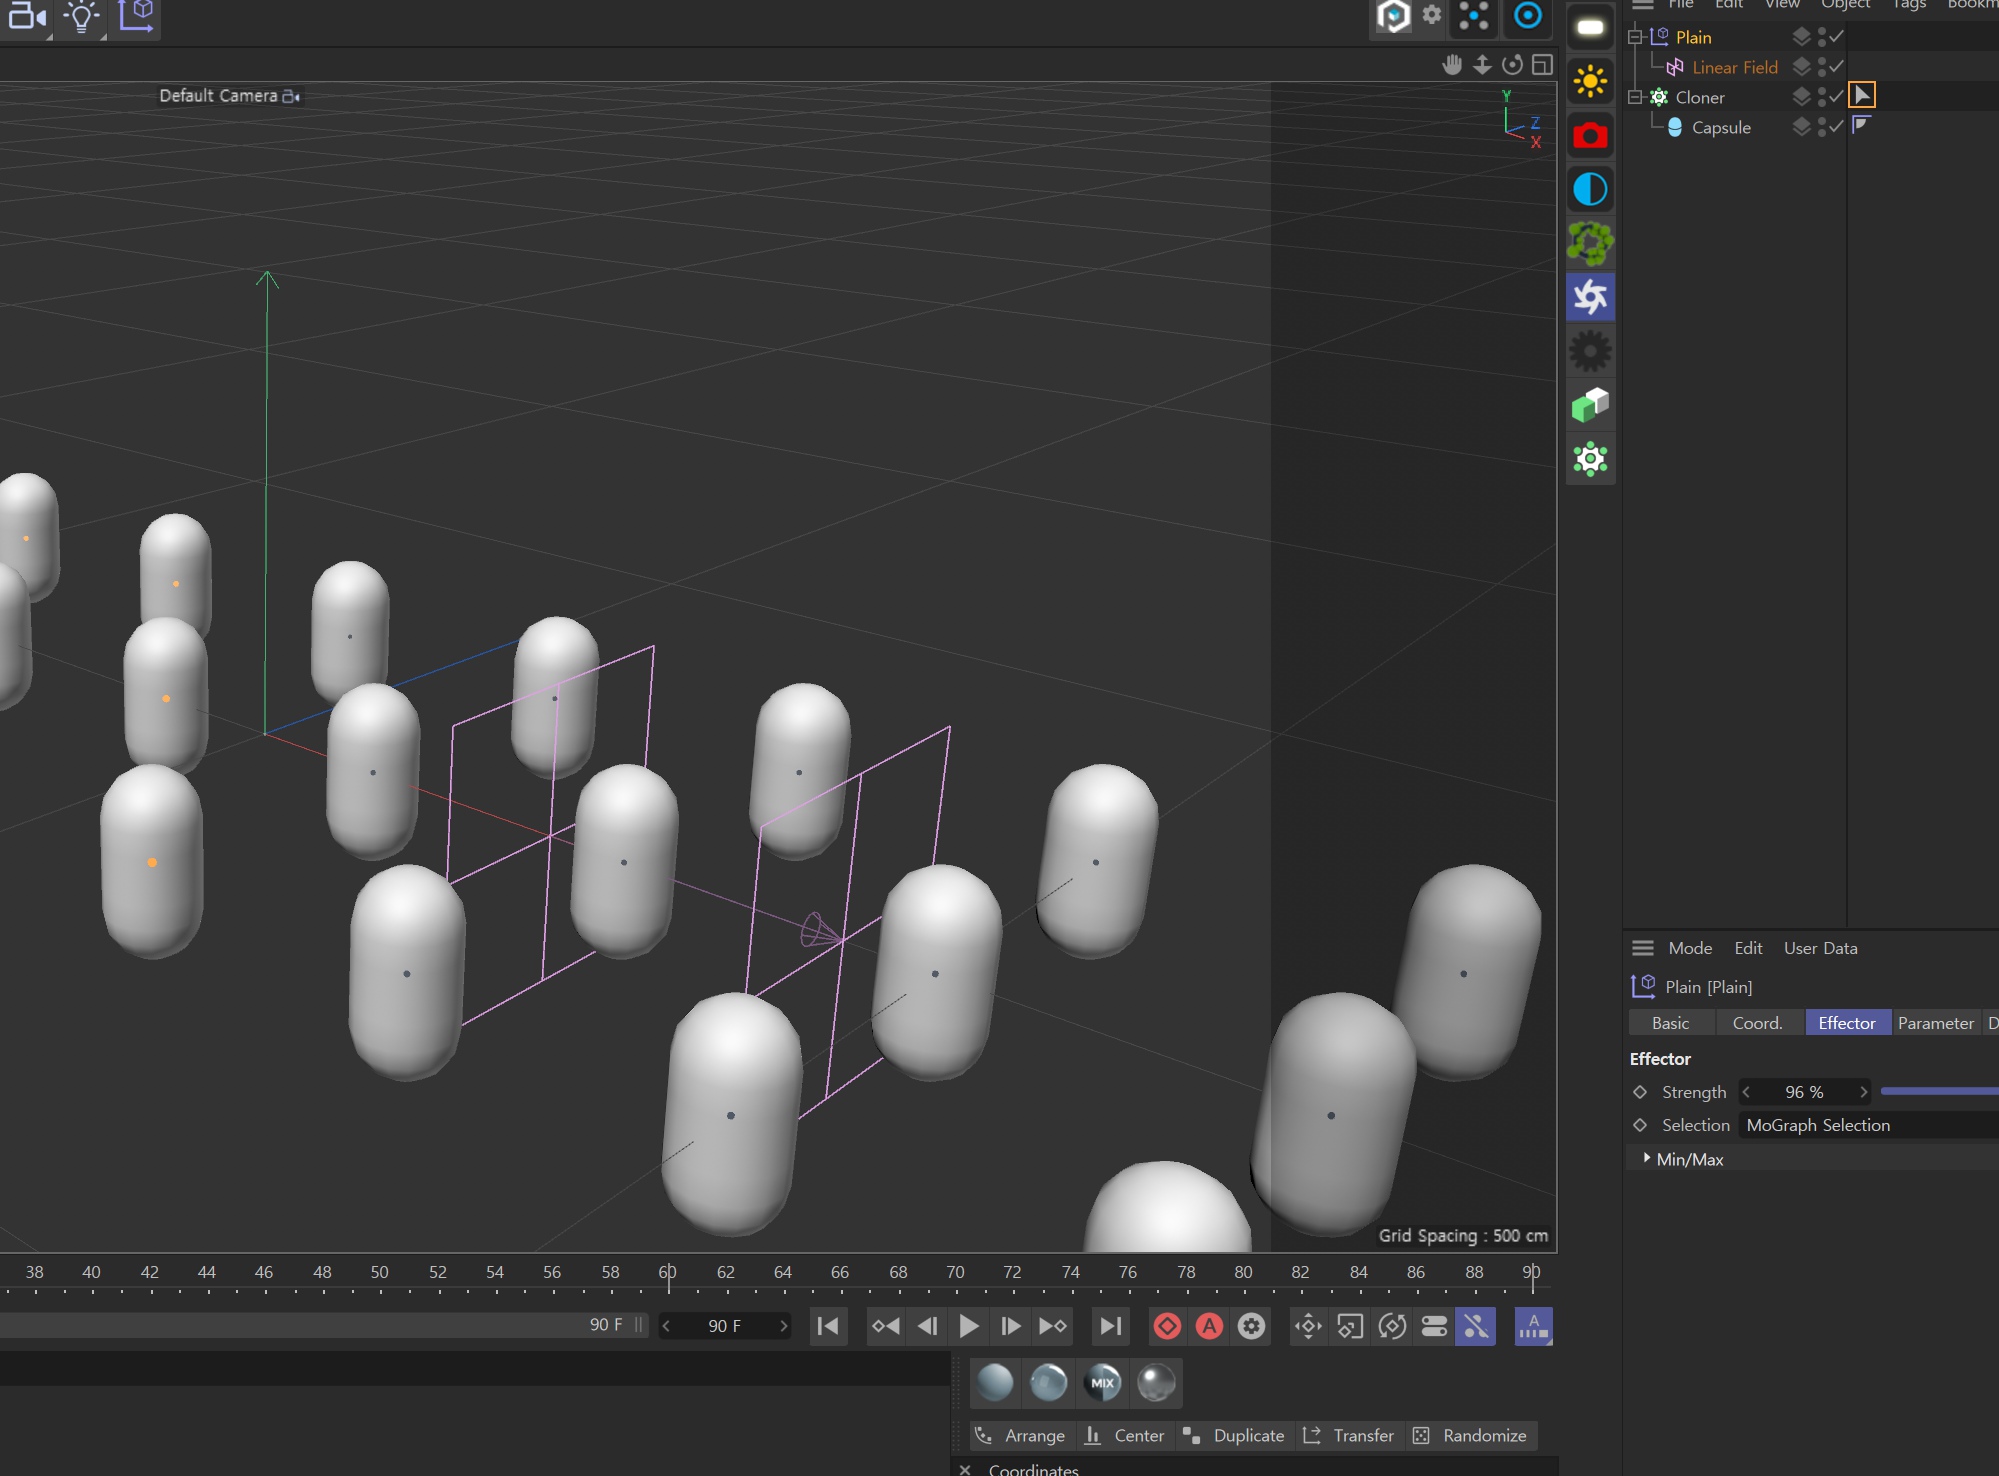
Task: Click the selection tag on Cloner row
Action: coord(1861,96)
